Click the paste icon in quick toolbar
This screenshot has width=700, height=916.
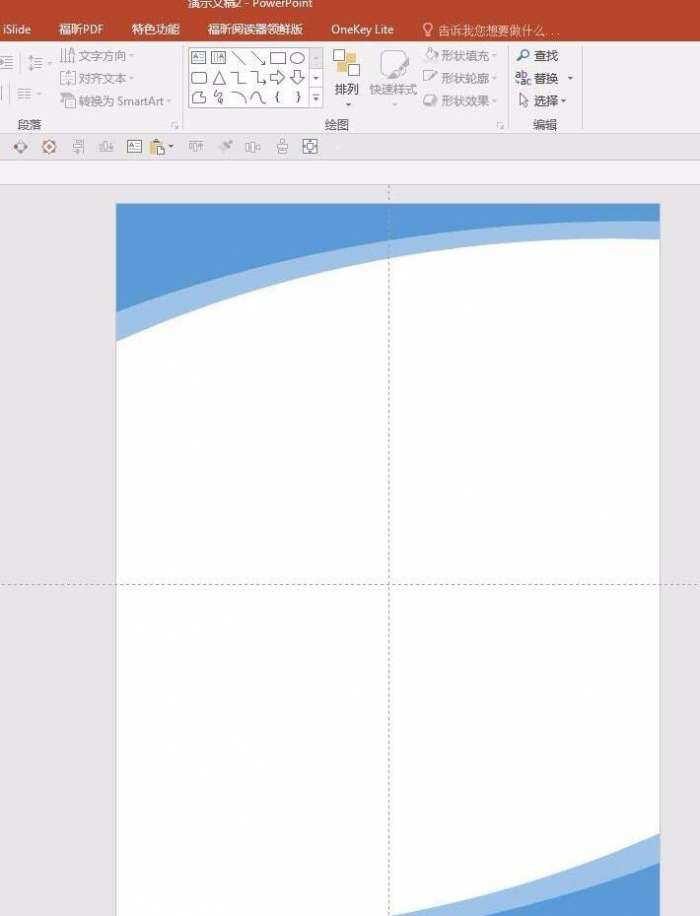click(158, 147)
